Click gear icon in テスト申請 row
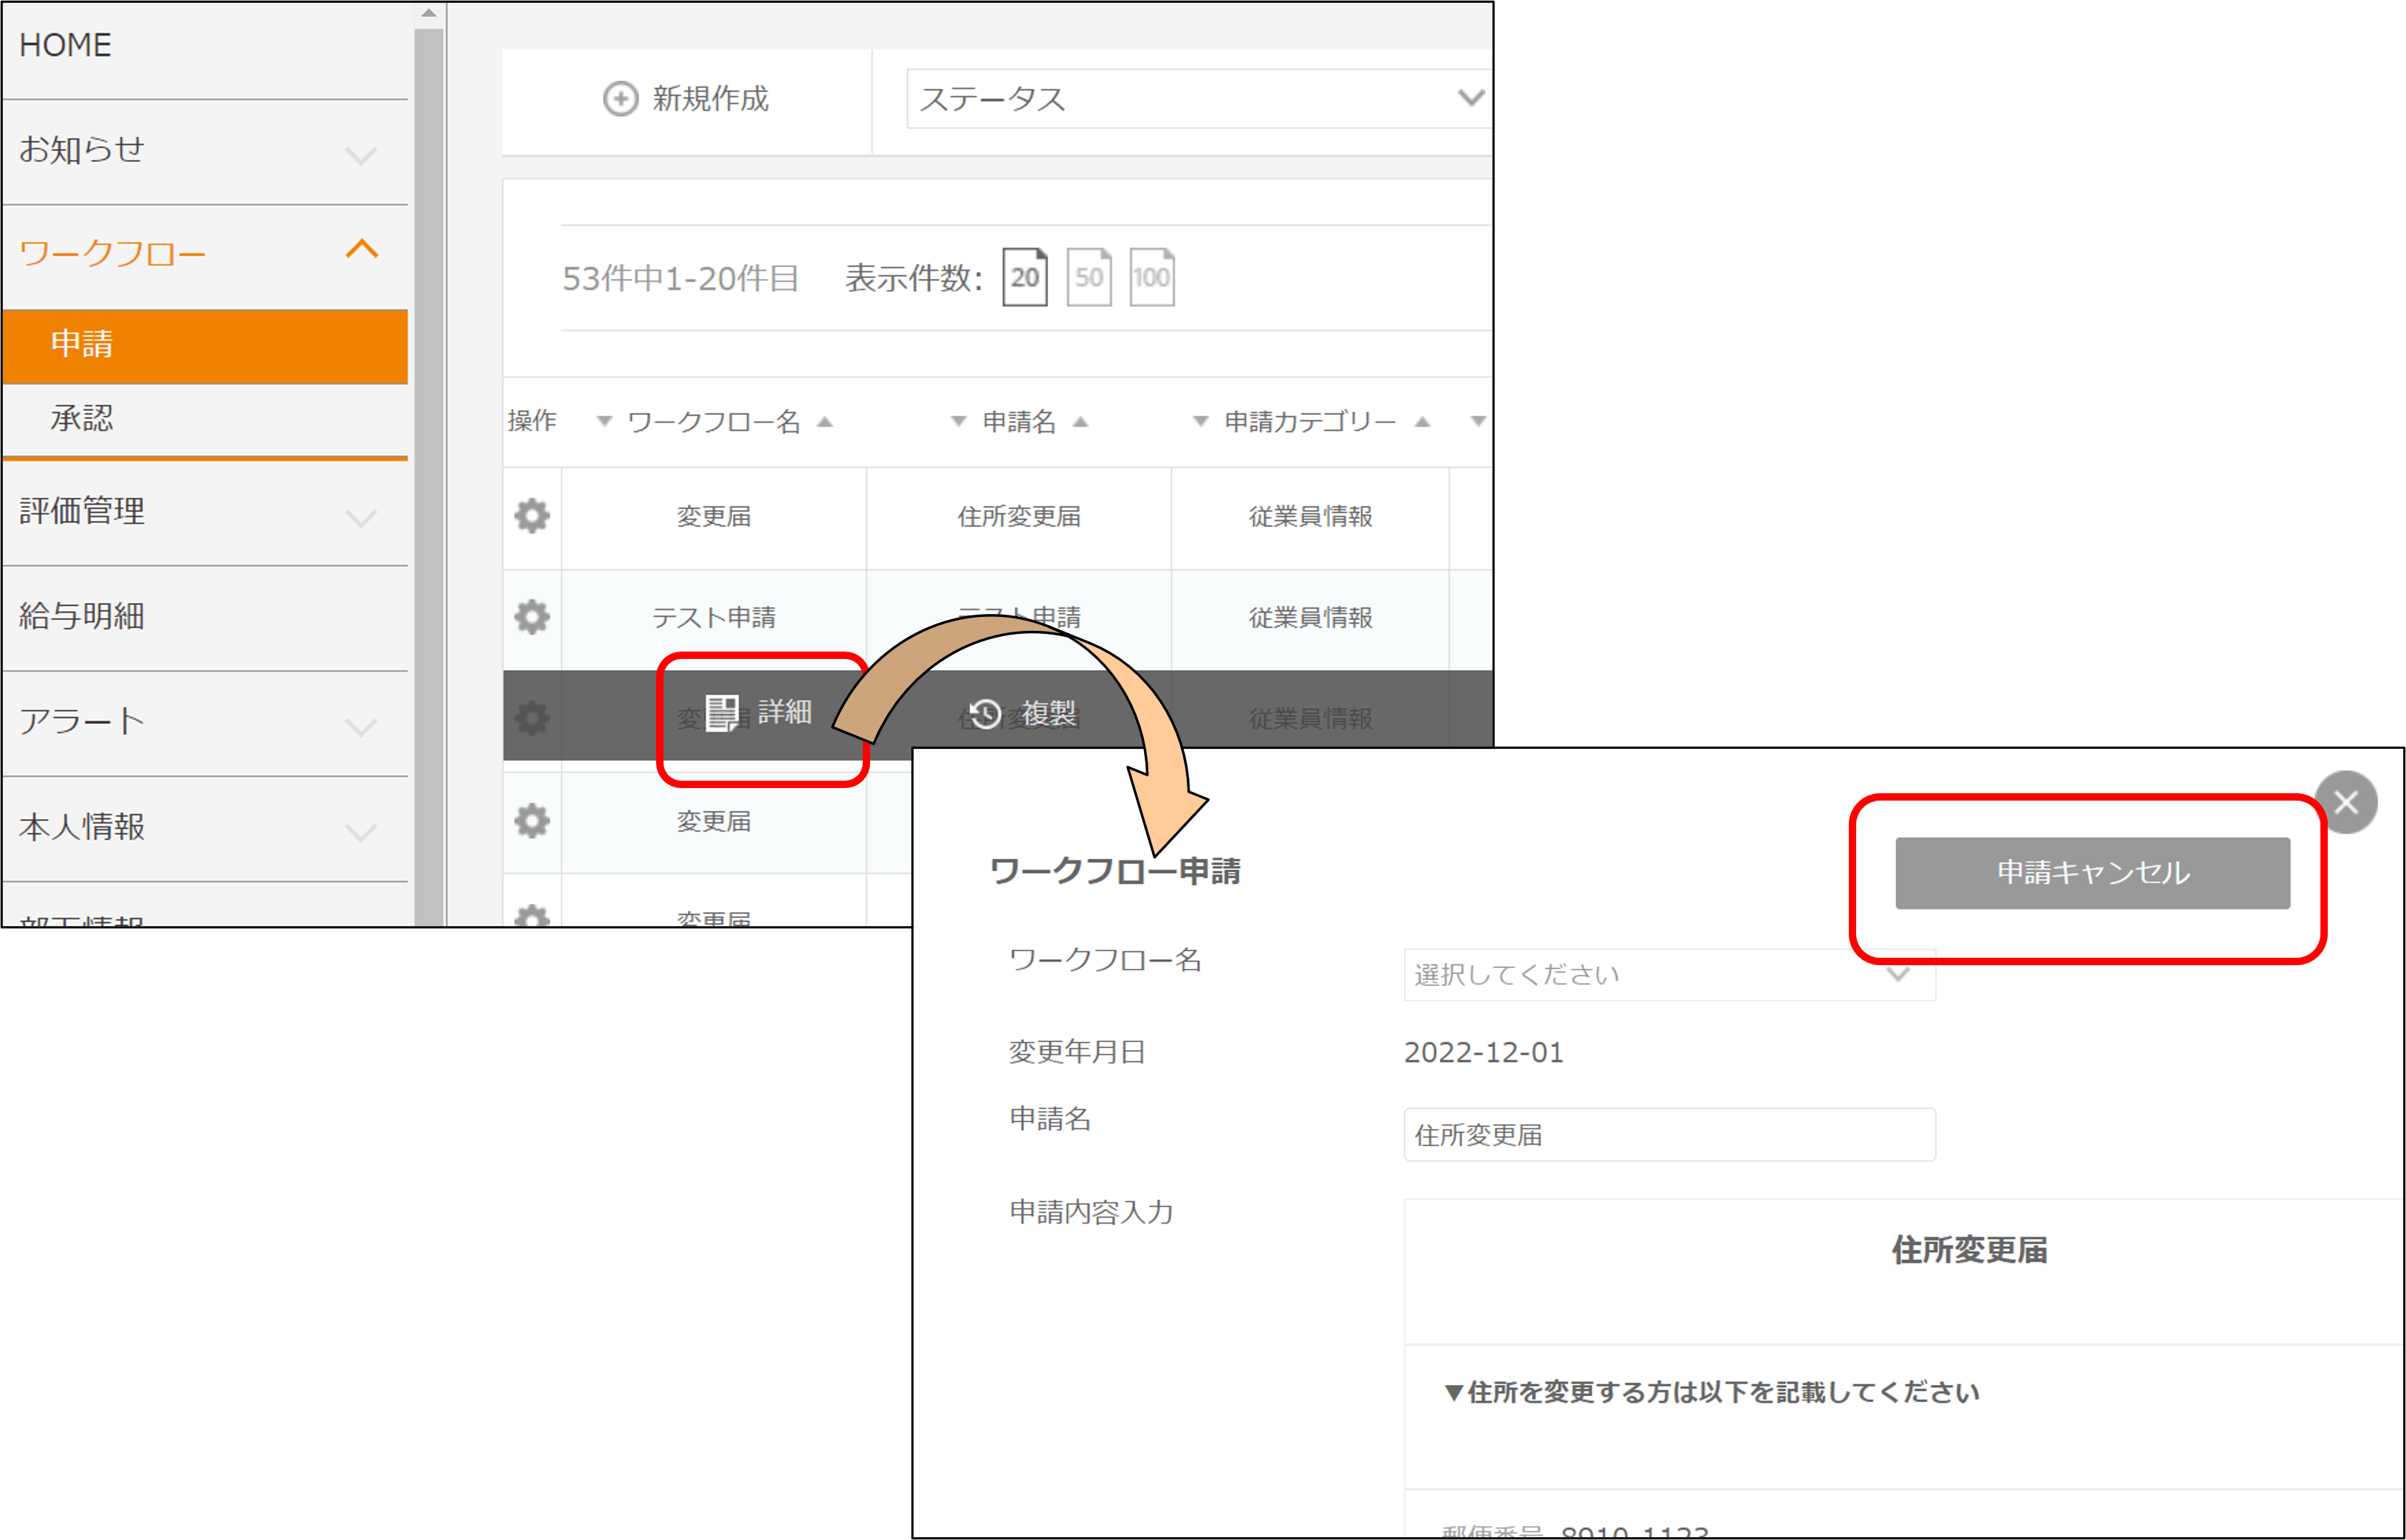Viewport: 2406px width, 1540px height. 532,617
